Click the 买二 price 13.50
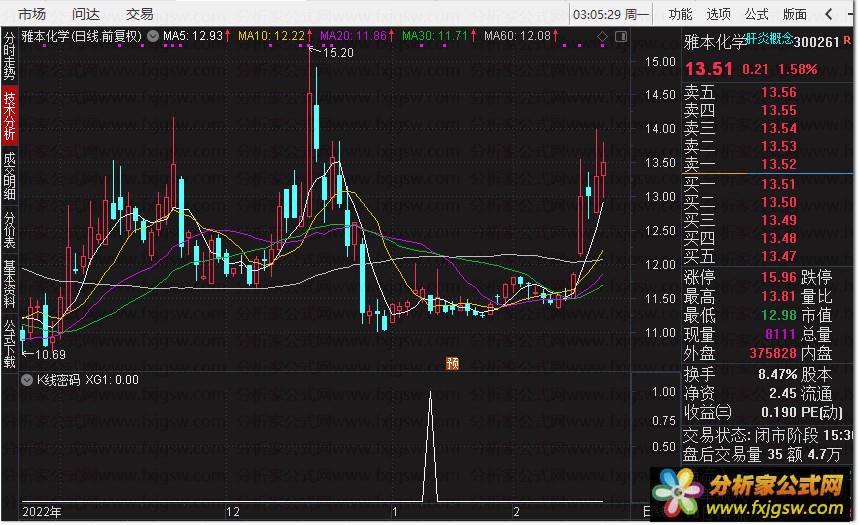The height and width of the screenshot is (525, 860). (x=779, y=202)
